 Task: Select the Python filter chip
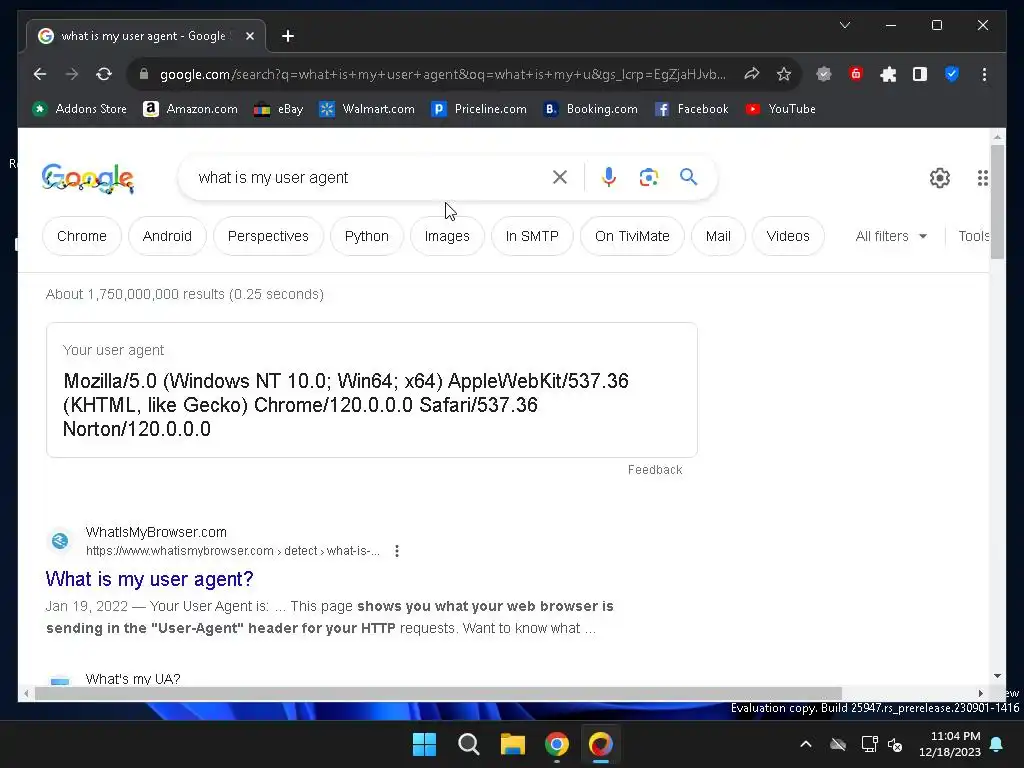click(x=366, y=236)
